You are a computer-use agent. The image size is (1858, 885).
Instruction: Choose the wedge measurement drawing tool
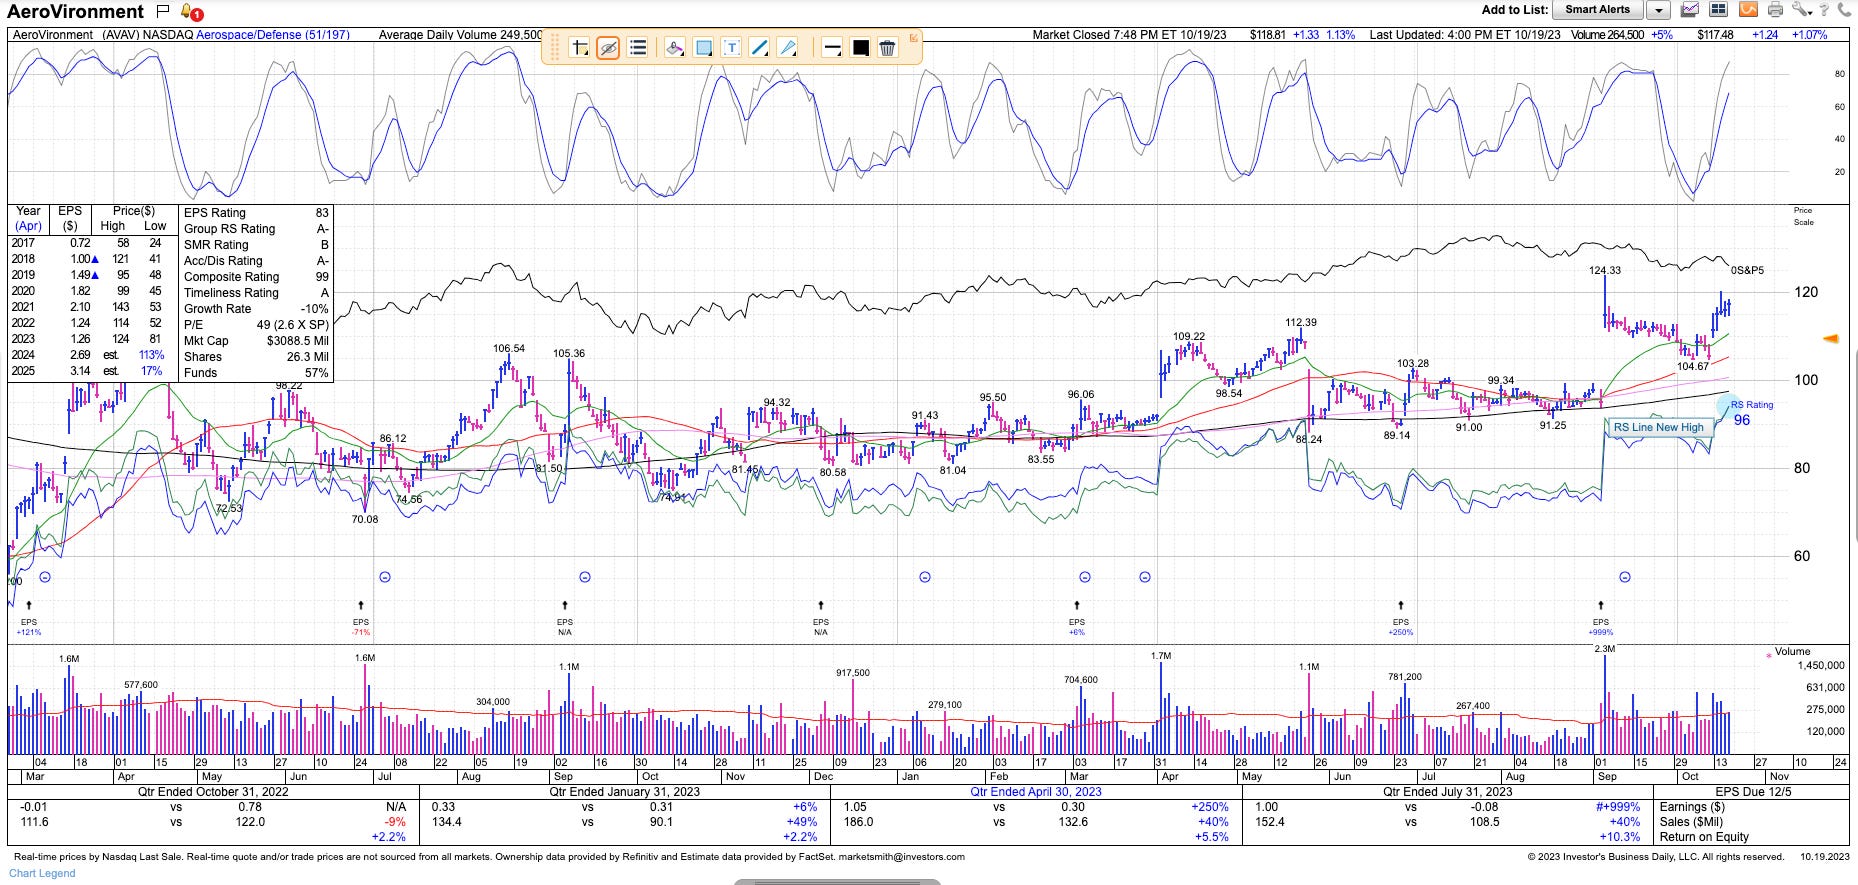coord(787,48)
